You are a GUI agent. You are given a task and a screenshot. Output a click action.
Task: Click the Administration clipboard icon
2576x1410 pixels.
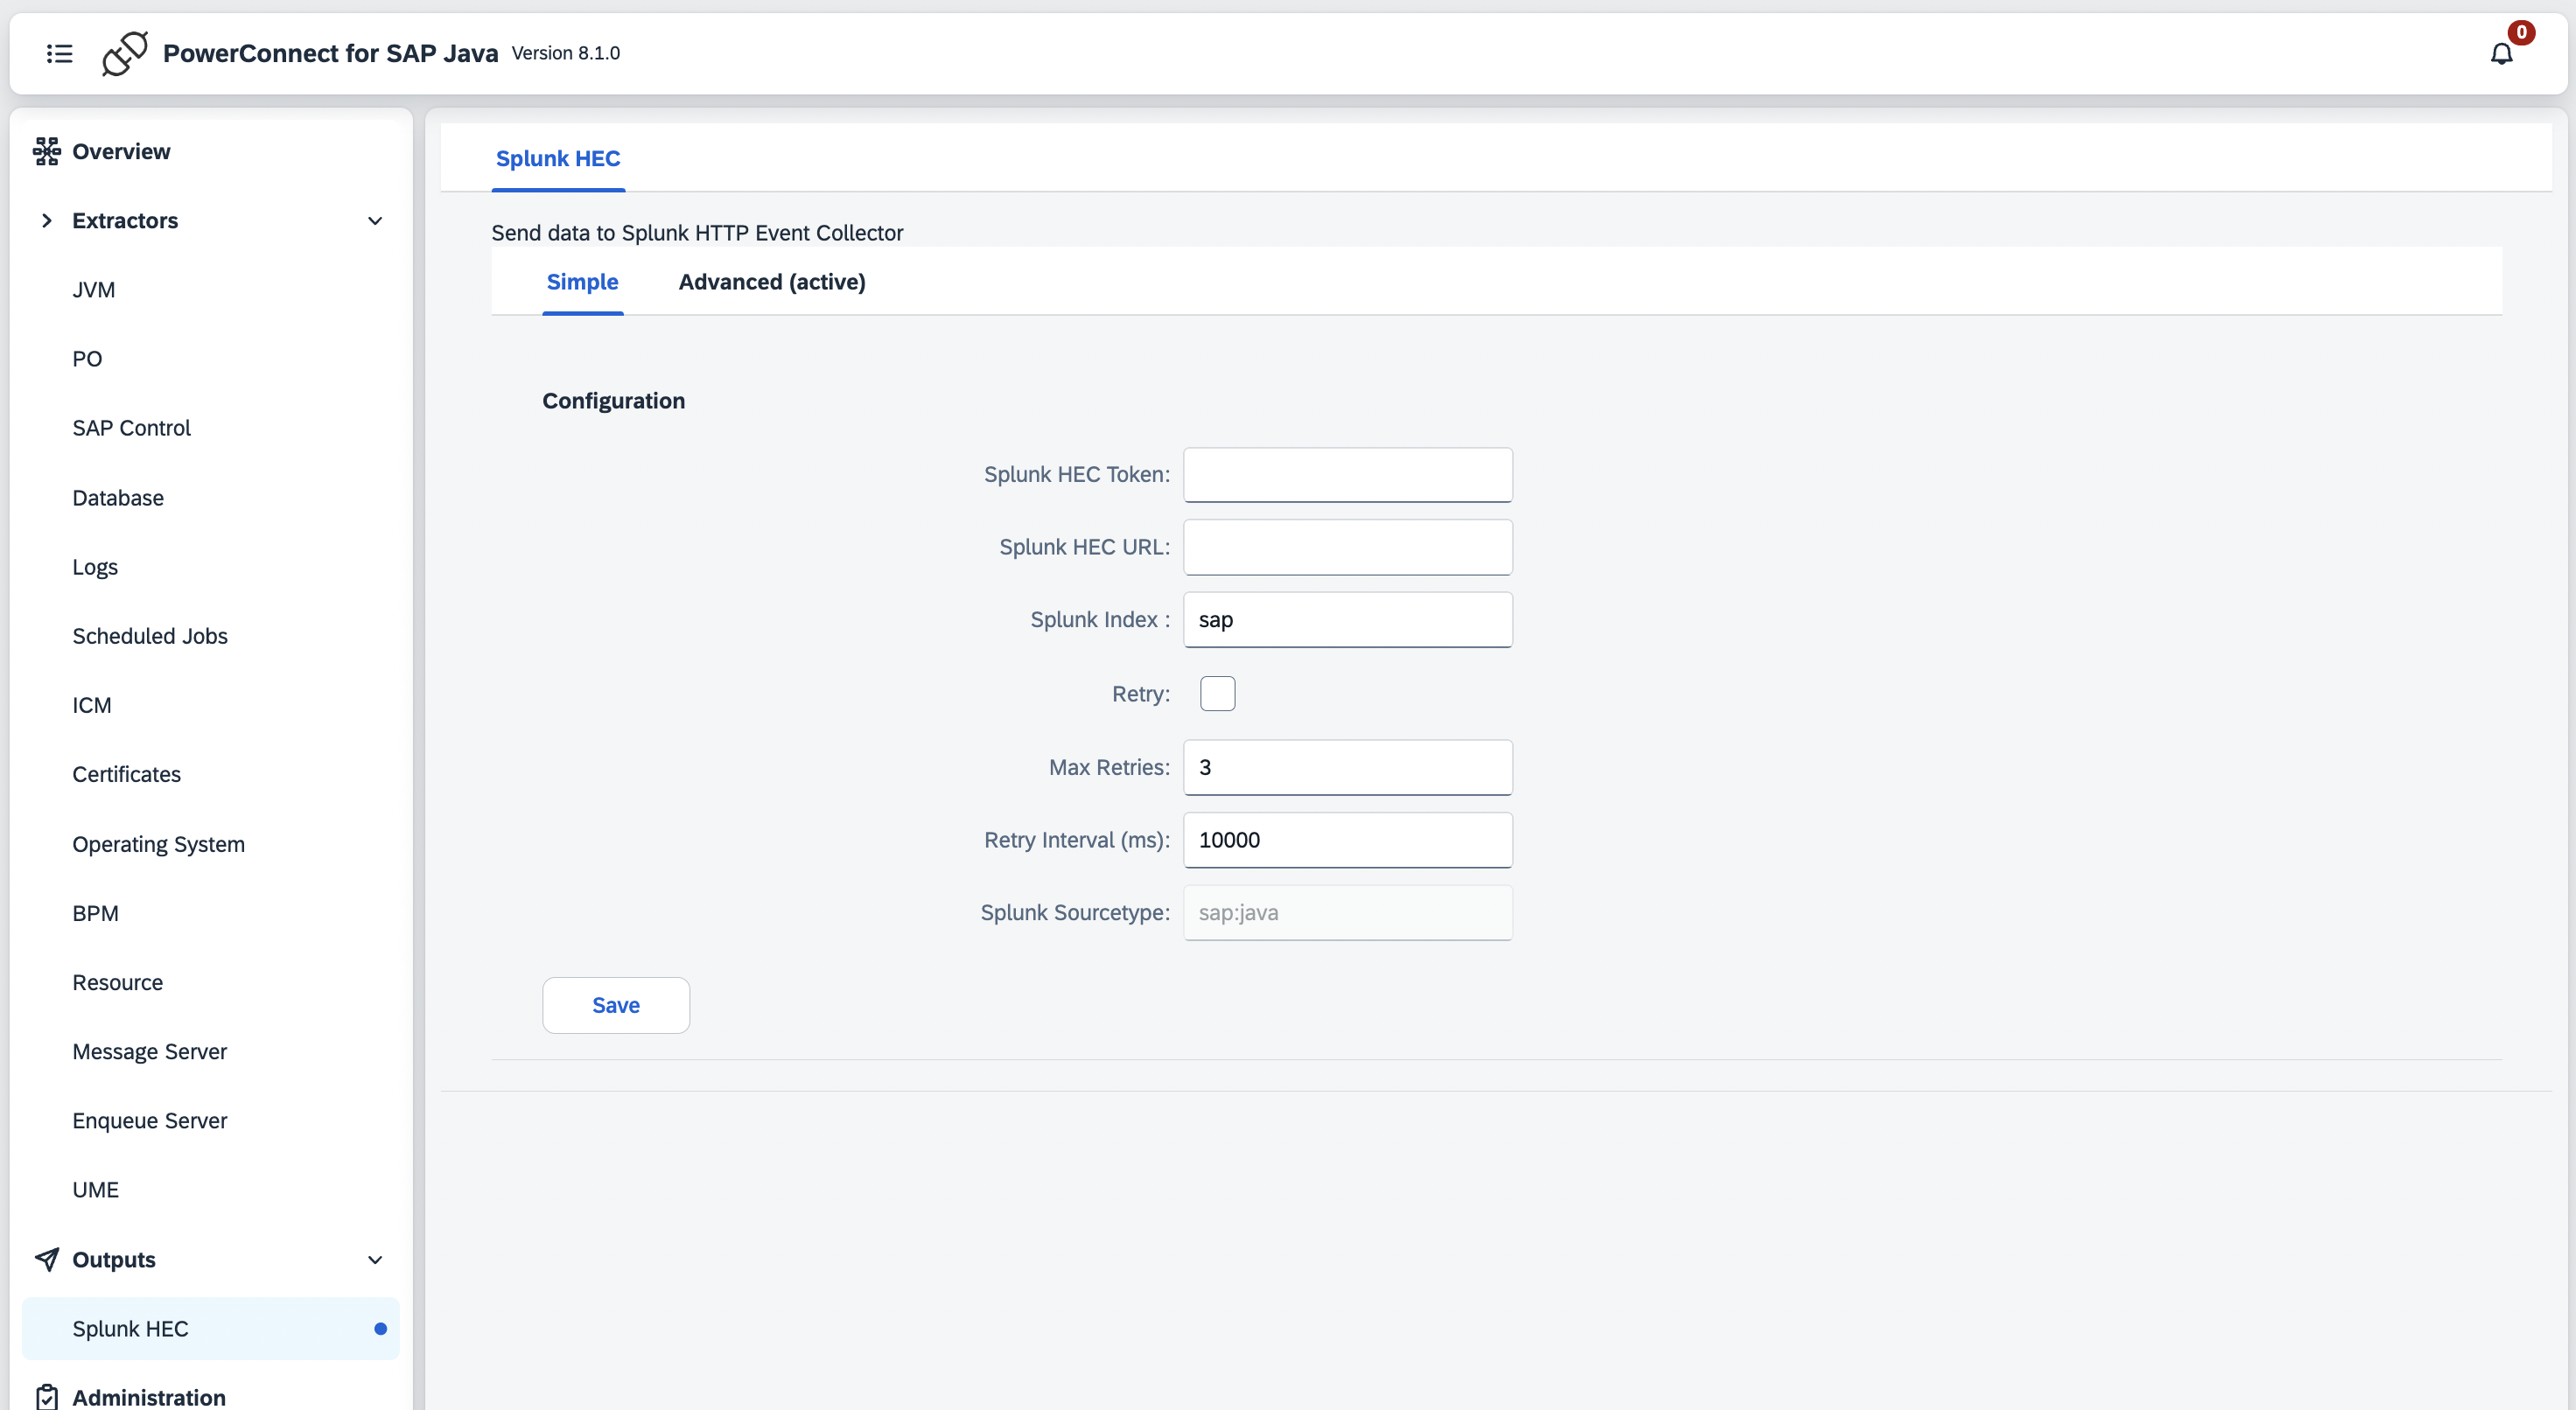pos(46,1396)
